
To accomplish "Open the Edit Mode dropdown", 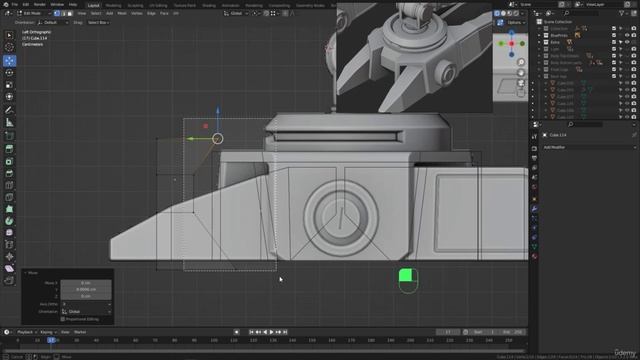I will [x=33, y=13].
